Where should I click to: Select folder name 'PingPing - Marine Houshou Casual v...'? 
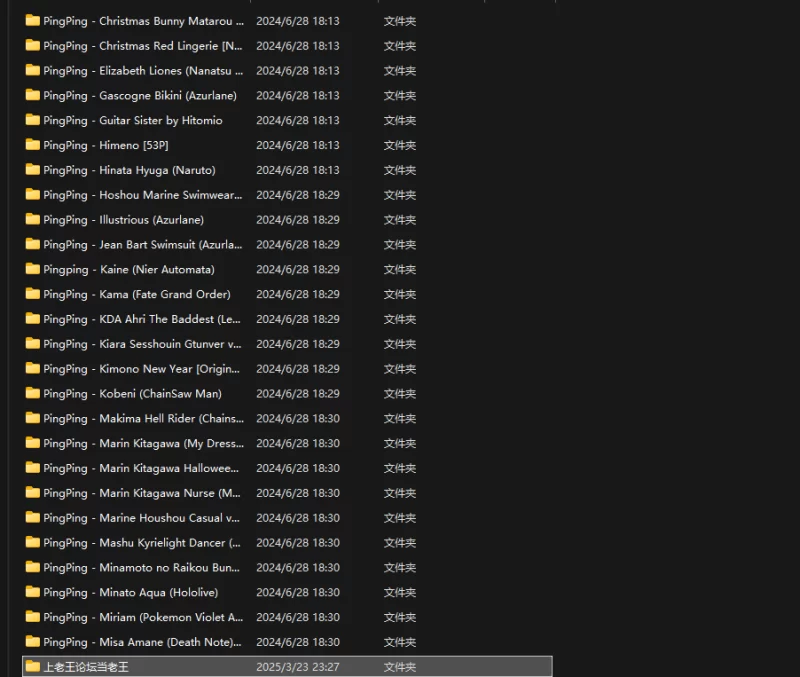coord(141,518)
